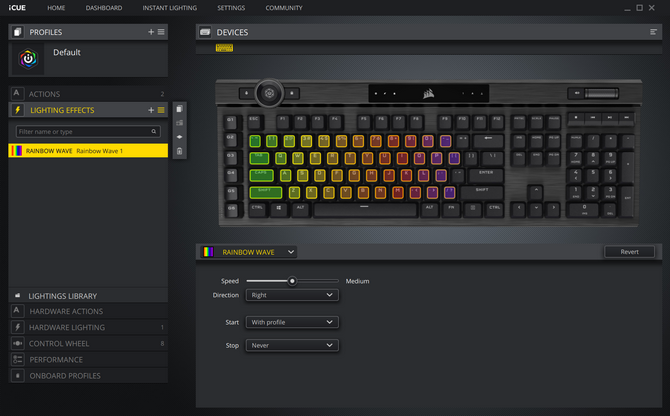Click the Devices panel keyboard icon
The image size is (670, 416).
point(205,32)
